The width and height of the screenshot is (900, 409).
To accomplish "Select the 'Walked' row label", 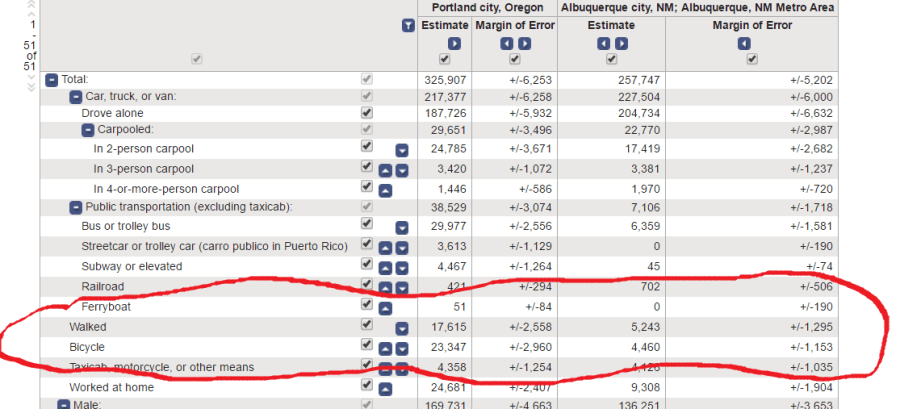I will tap(87, 327).
